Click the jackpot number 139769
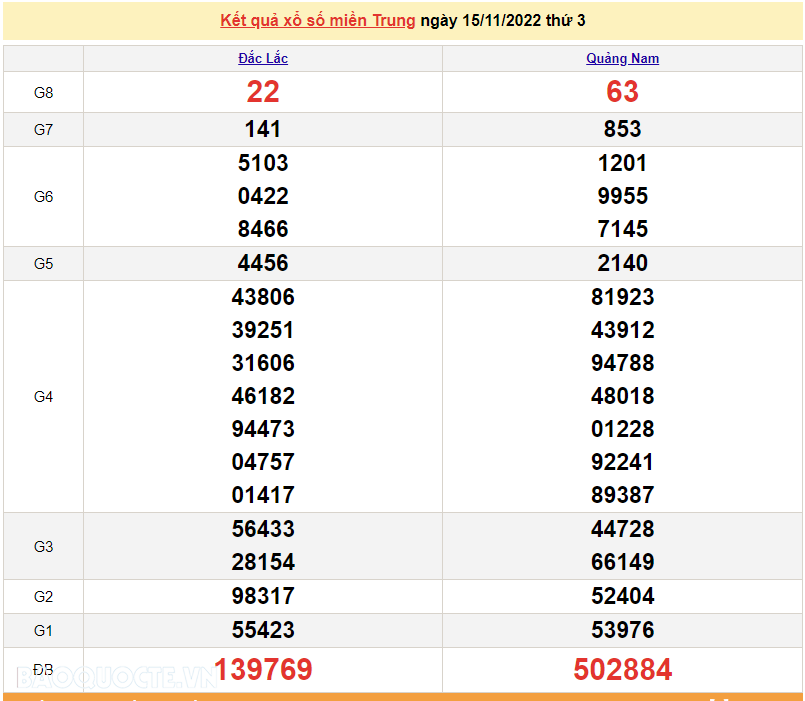 coord(263,670)
